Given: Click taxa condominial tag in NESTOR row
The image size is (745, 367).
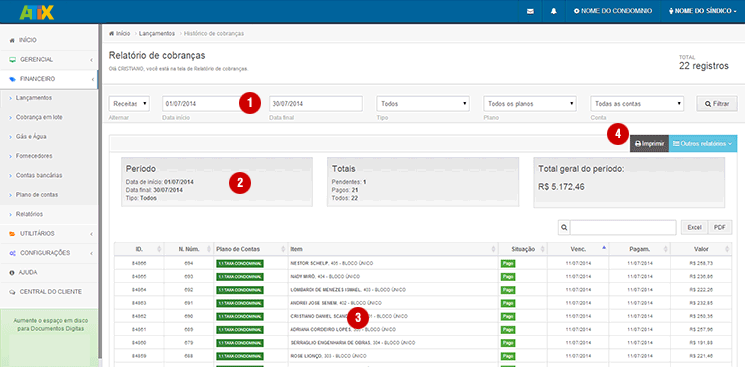Looking at the screenshot, I should (239, 263).
